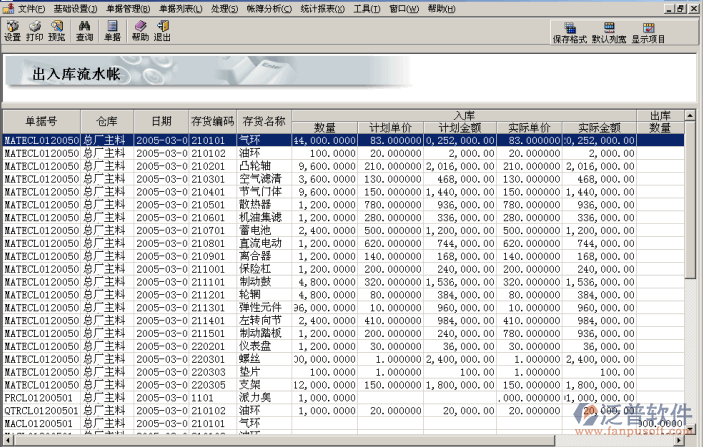Viewport: 703px width, 447px height.
Task: Open the 单据管理 menu
Action: [x=128, y=8]
